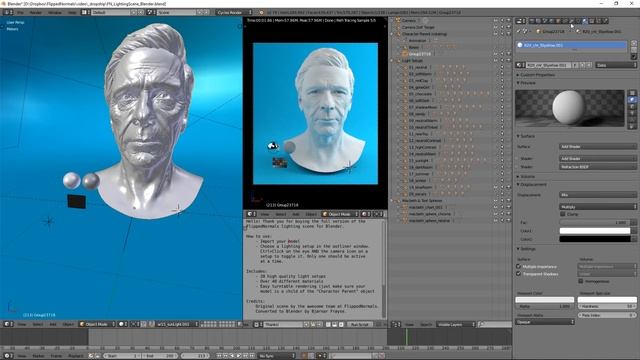Viewport: 640px width, 360px height.
Task: Jump to the timeline's first frame
Action: [218, 356]
